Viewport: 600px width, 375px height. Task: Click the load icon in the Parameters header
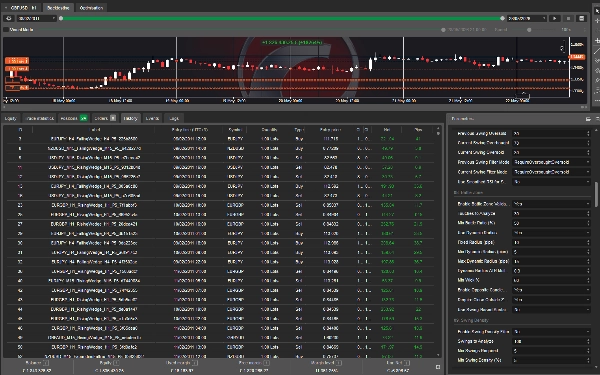[x=588, y=119]
